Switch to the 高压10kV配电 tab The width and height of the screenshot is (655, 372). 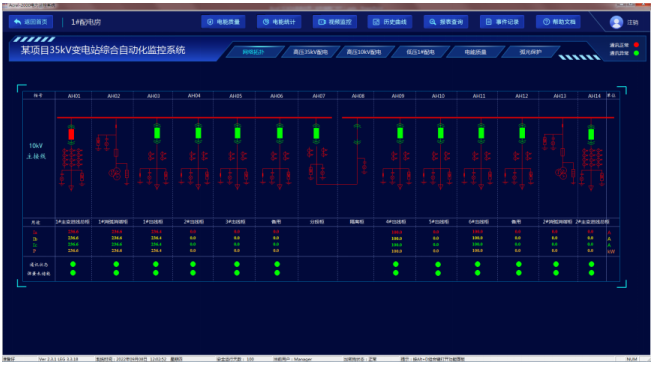[364, 52]
